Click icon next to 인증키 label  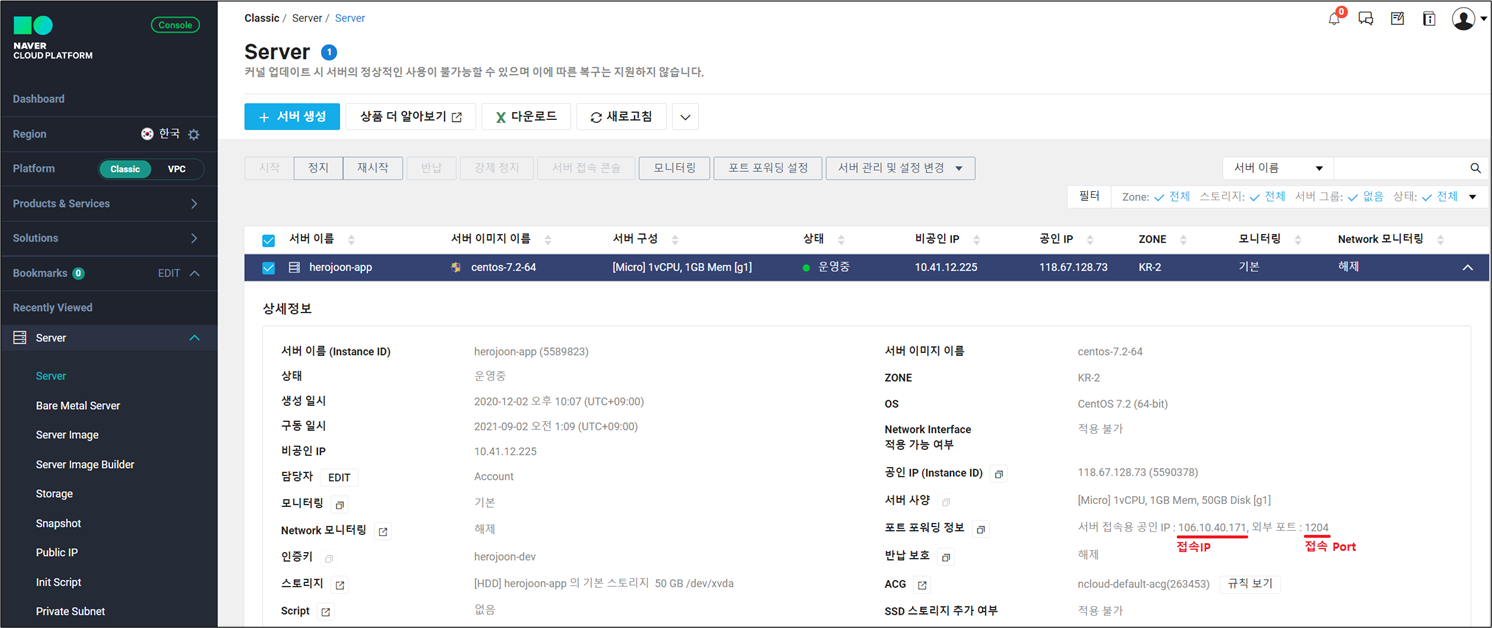(x=328, y=558)
